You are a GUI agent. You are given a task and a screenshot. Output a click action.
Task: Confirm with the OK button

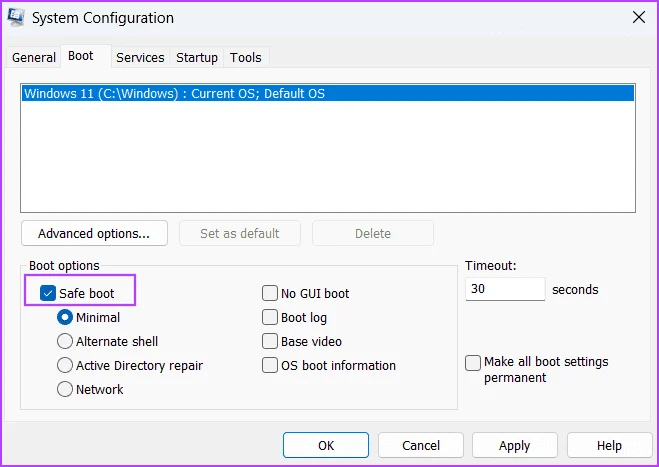click(326, 445)
